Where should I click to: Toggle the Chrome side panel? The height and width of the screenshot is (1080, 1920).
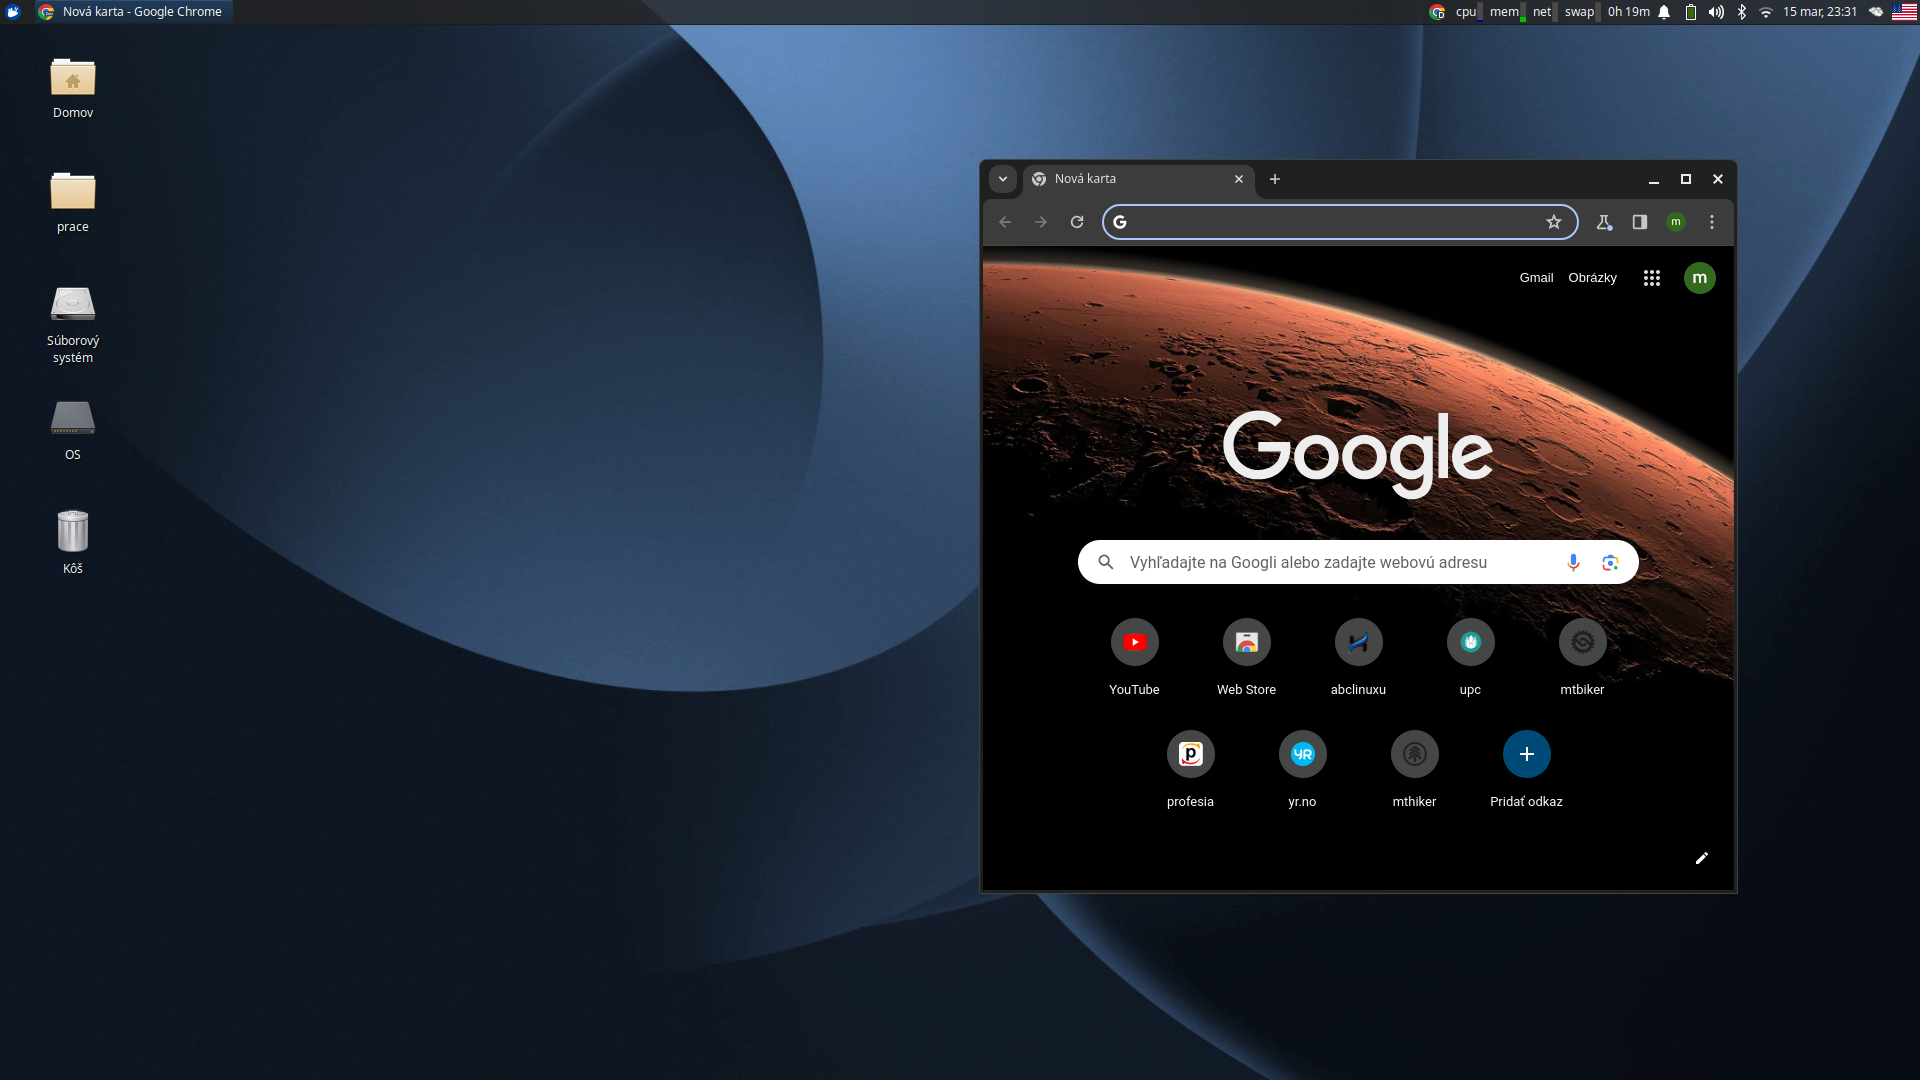[x=1640, y=222]
